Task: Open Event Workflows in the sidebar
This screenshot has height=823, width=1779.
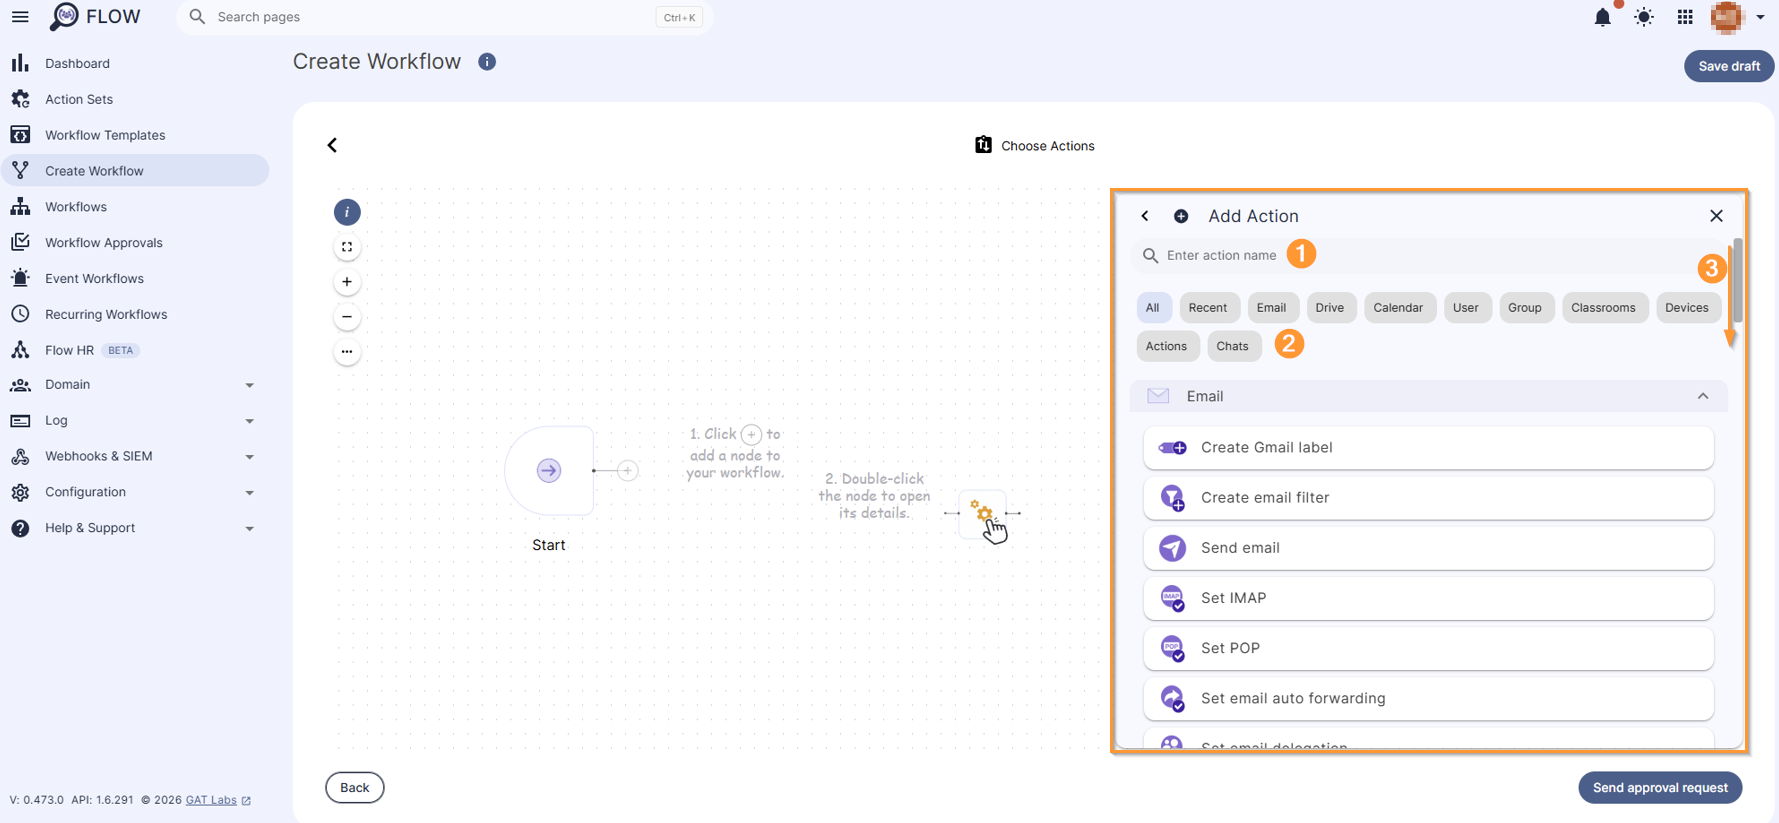Action: click(x=135, y=279)
